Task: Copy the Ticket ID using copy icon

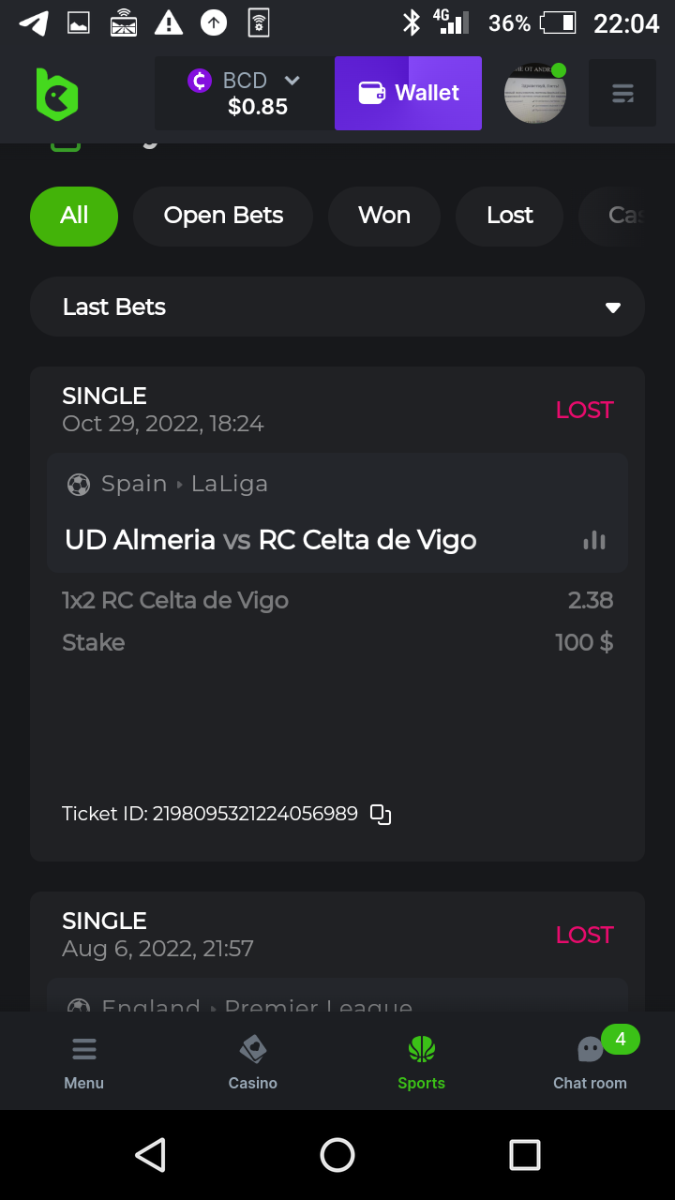Action: [380, 814]
